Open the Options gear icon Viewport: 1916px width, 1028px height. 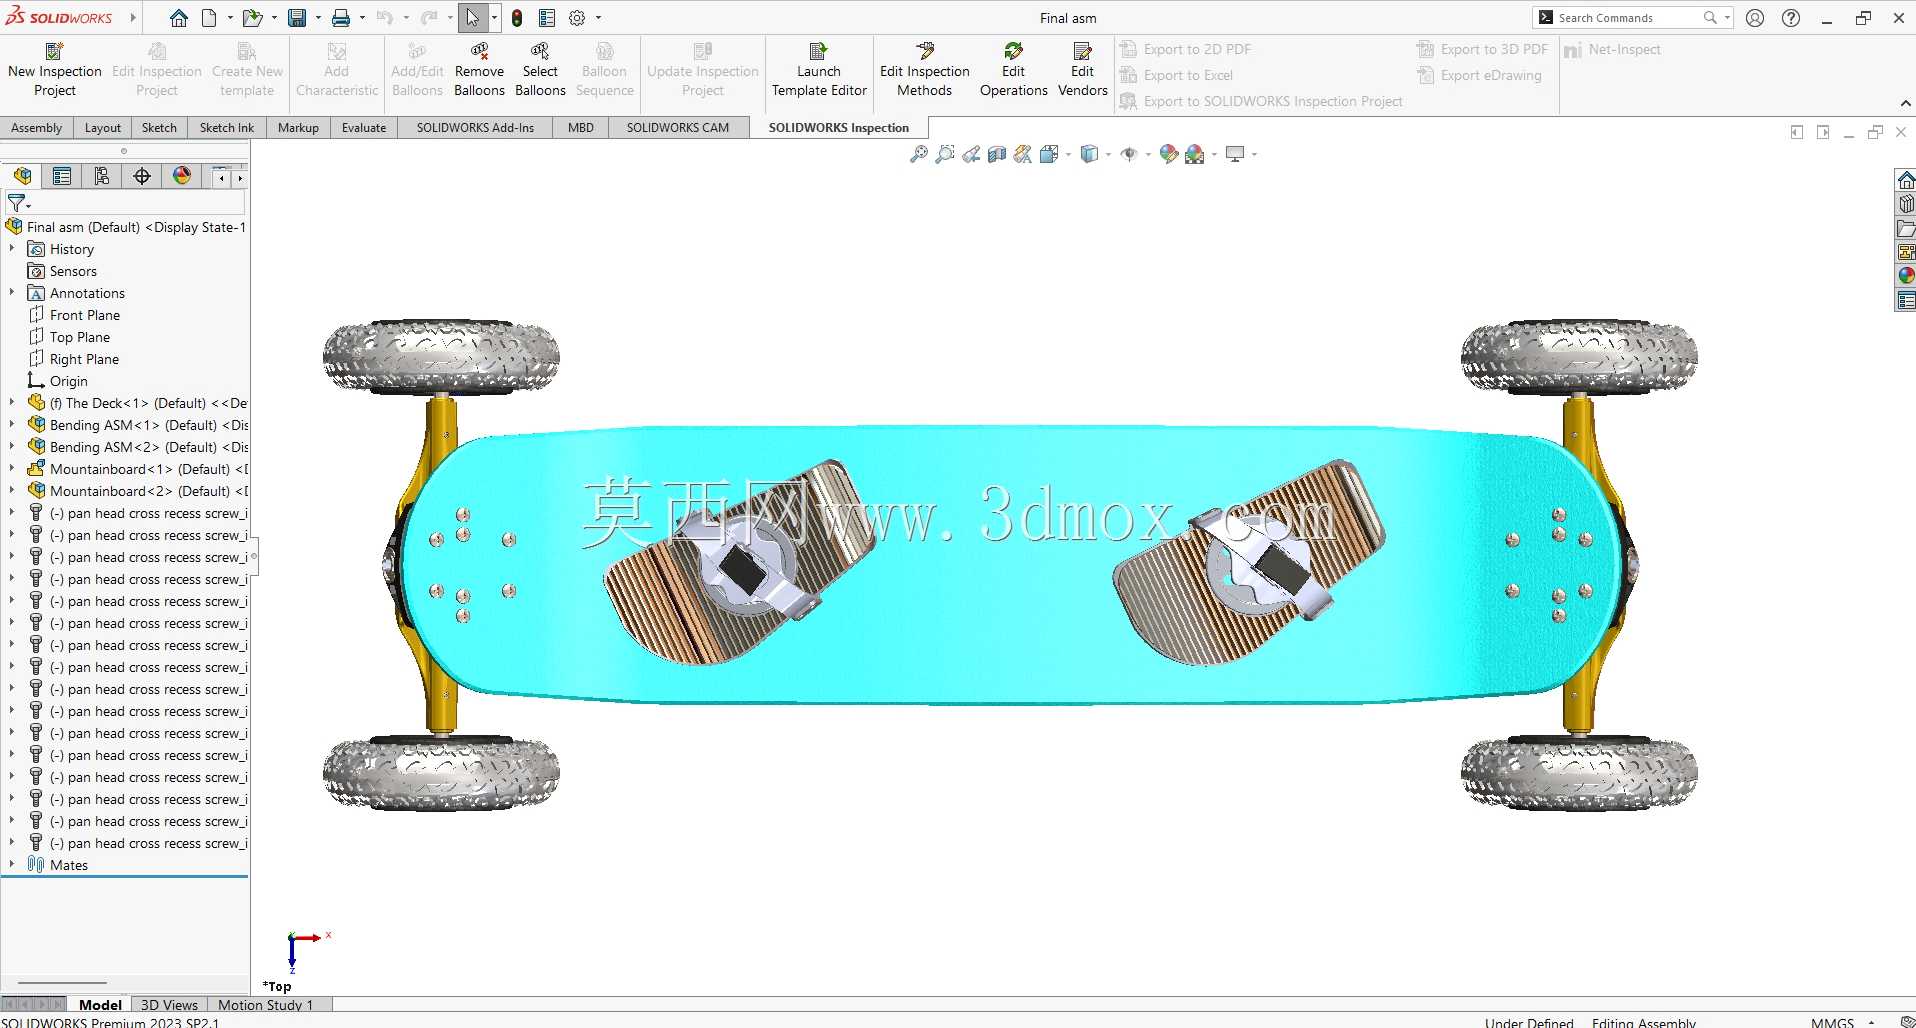tap(577, 18)
